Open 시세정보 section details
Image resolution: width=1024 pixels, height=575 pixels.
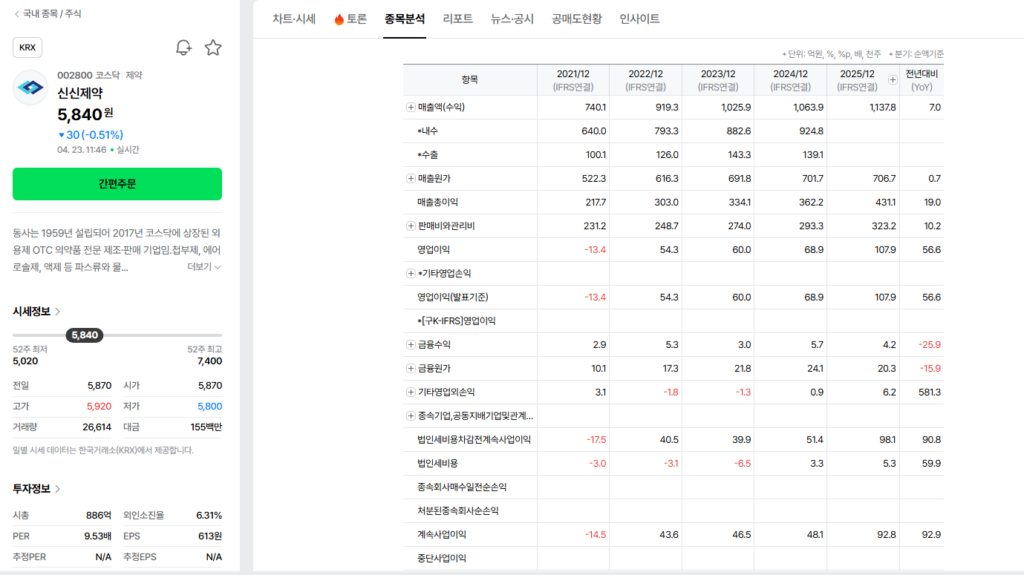tap(37, 312)
